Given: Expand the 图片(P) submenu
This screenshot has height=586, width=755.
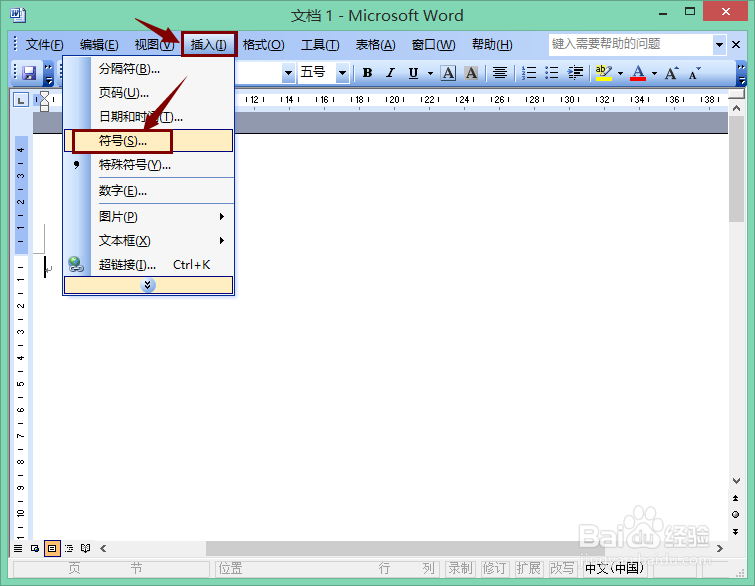Looking at the screenshot, I should coord(148,217).
